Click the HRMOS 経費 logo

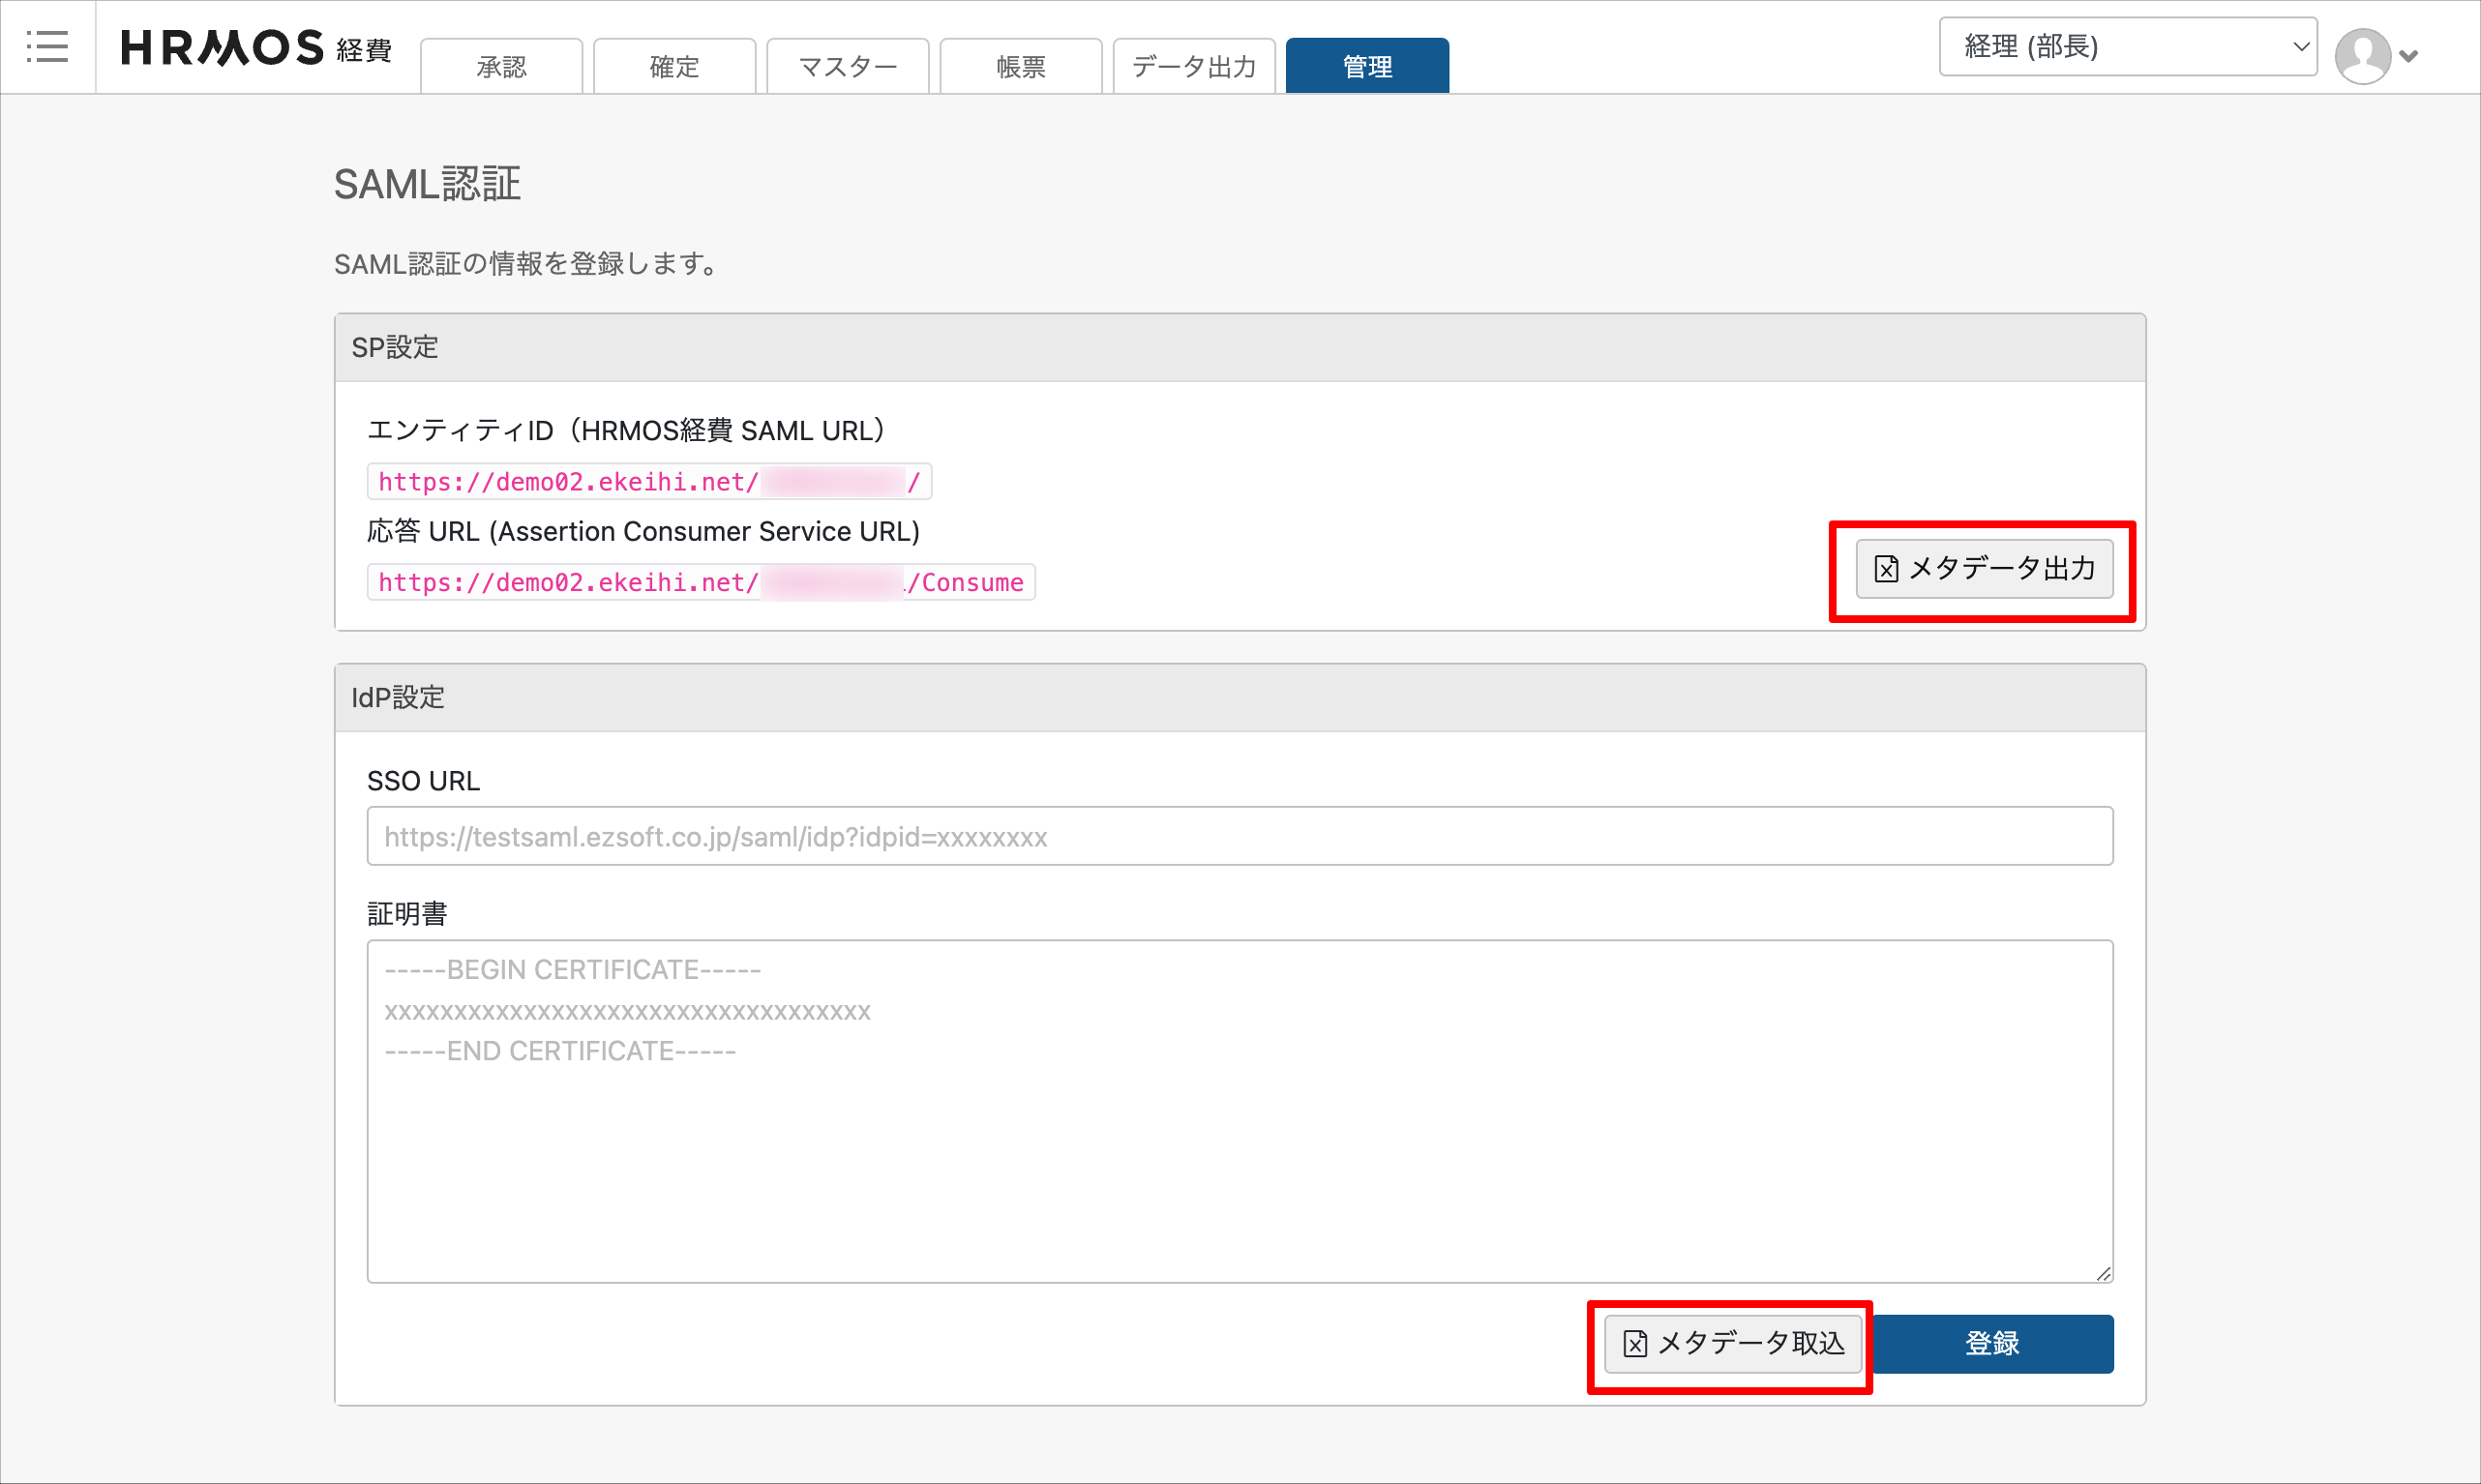256,48
